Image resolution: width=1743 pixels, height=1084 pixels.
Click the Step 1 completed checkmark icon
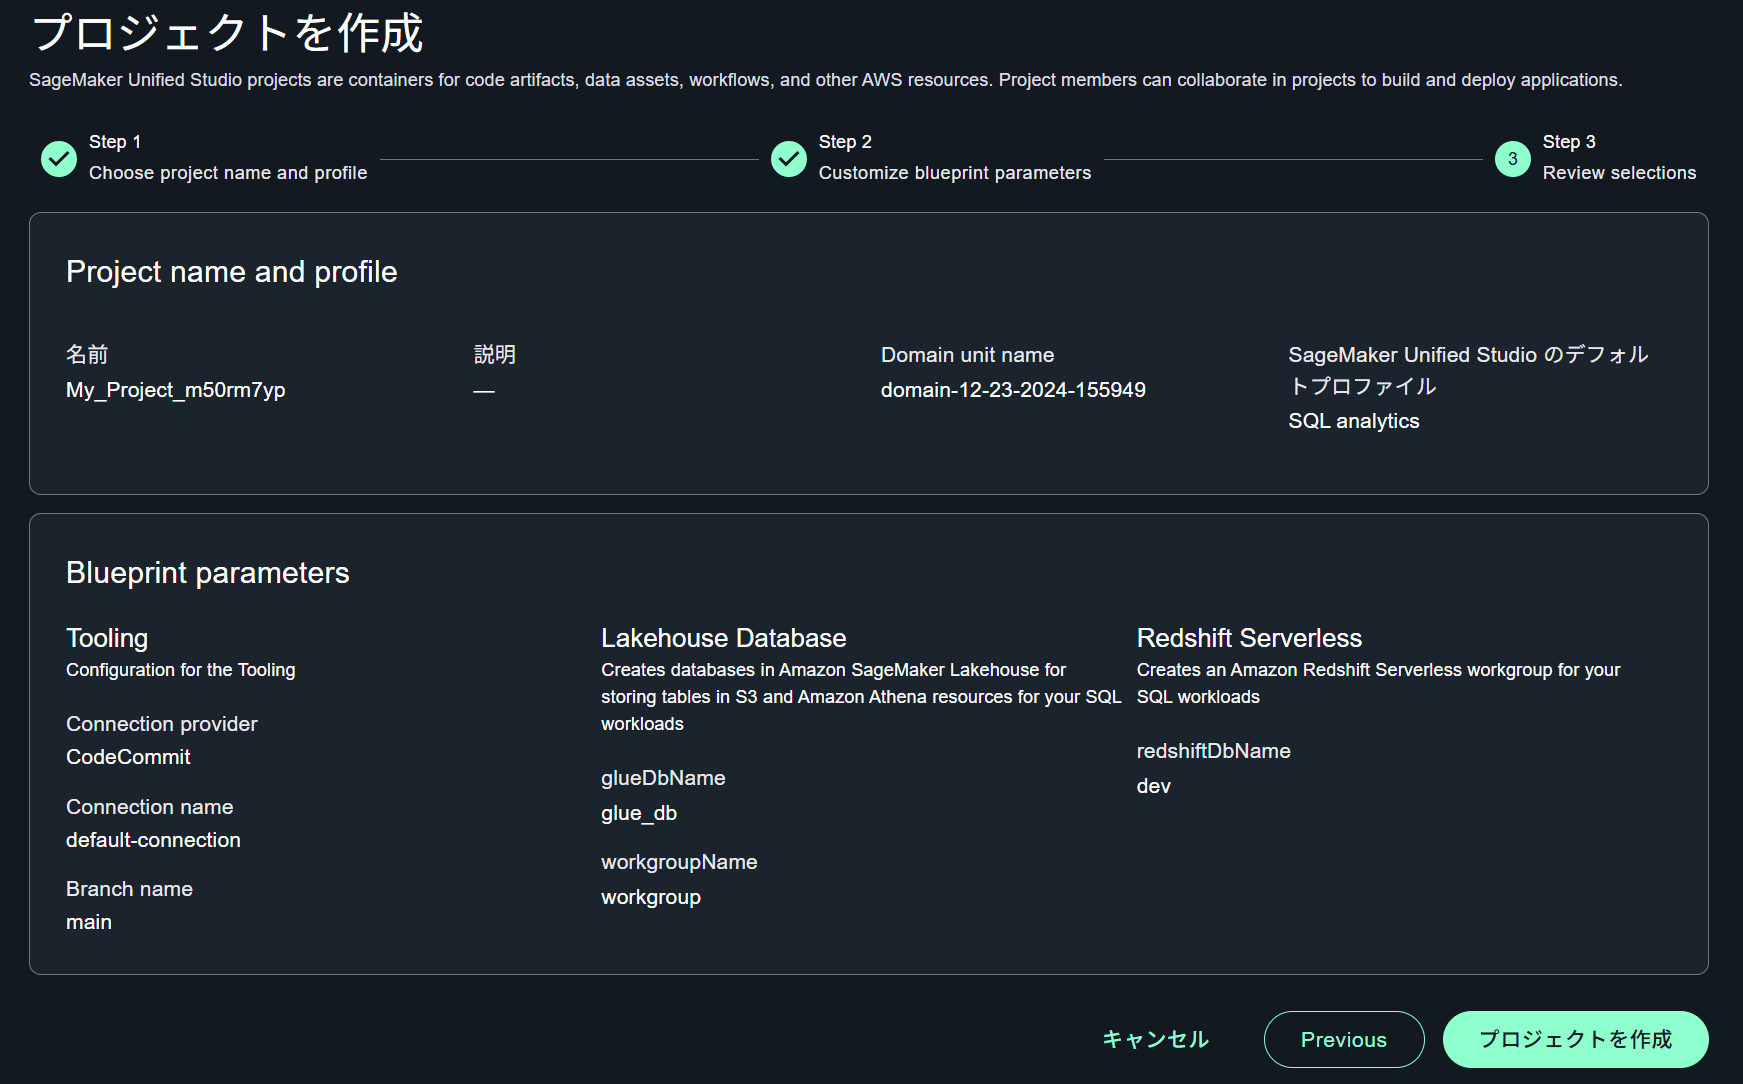(x=59, y=158)
